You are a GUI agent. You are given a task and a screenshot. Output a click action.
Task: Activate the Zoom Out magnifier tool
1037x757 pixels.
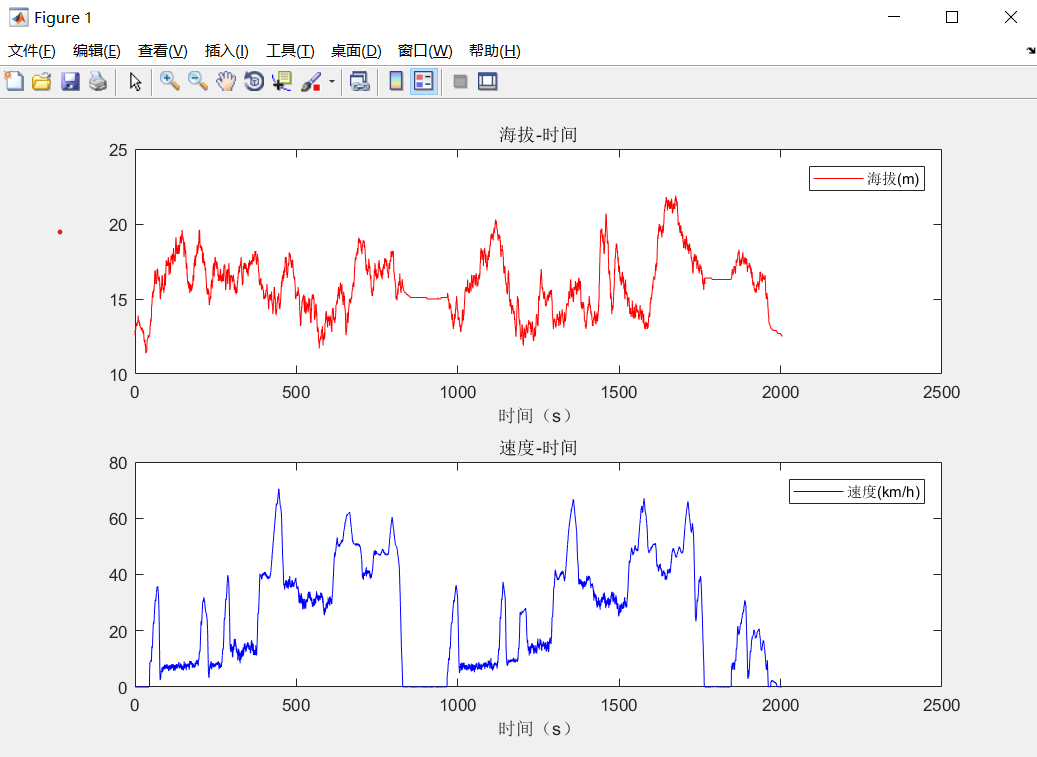pyautogui.click(x=198, y=81)
